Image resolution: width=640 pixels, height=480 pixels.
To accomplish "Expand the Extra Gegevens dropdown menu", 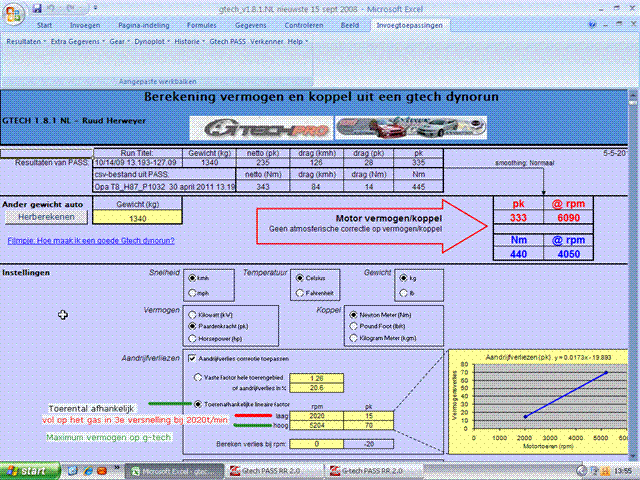I will click(78, 42).
